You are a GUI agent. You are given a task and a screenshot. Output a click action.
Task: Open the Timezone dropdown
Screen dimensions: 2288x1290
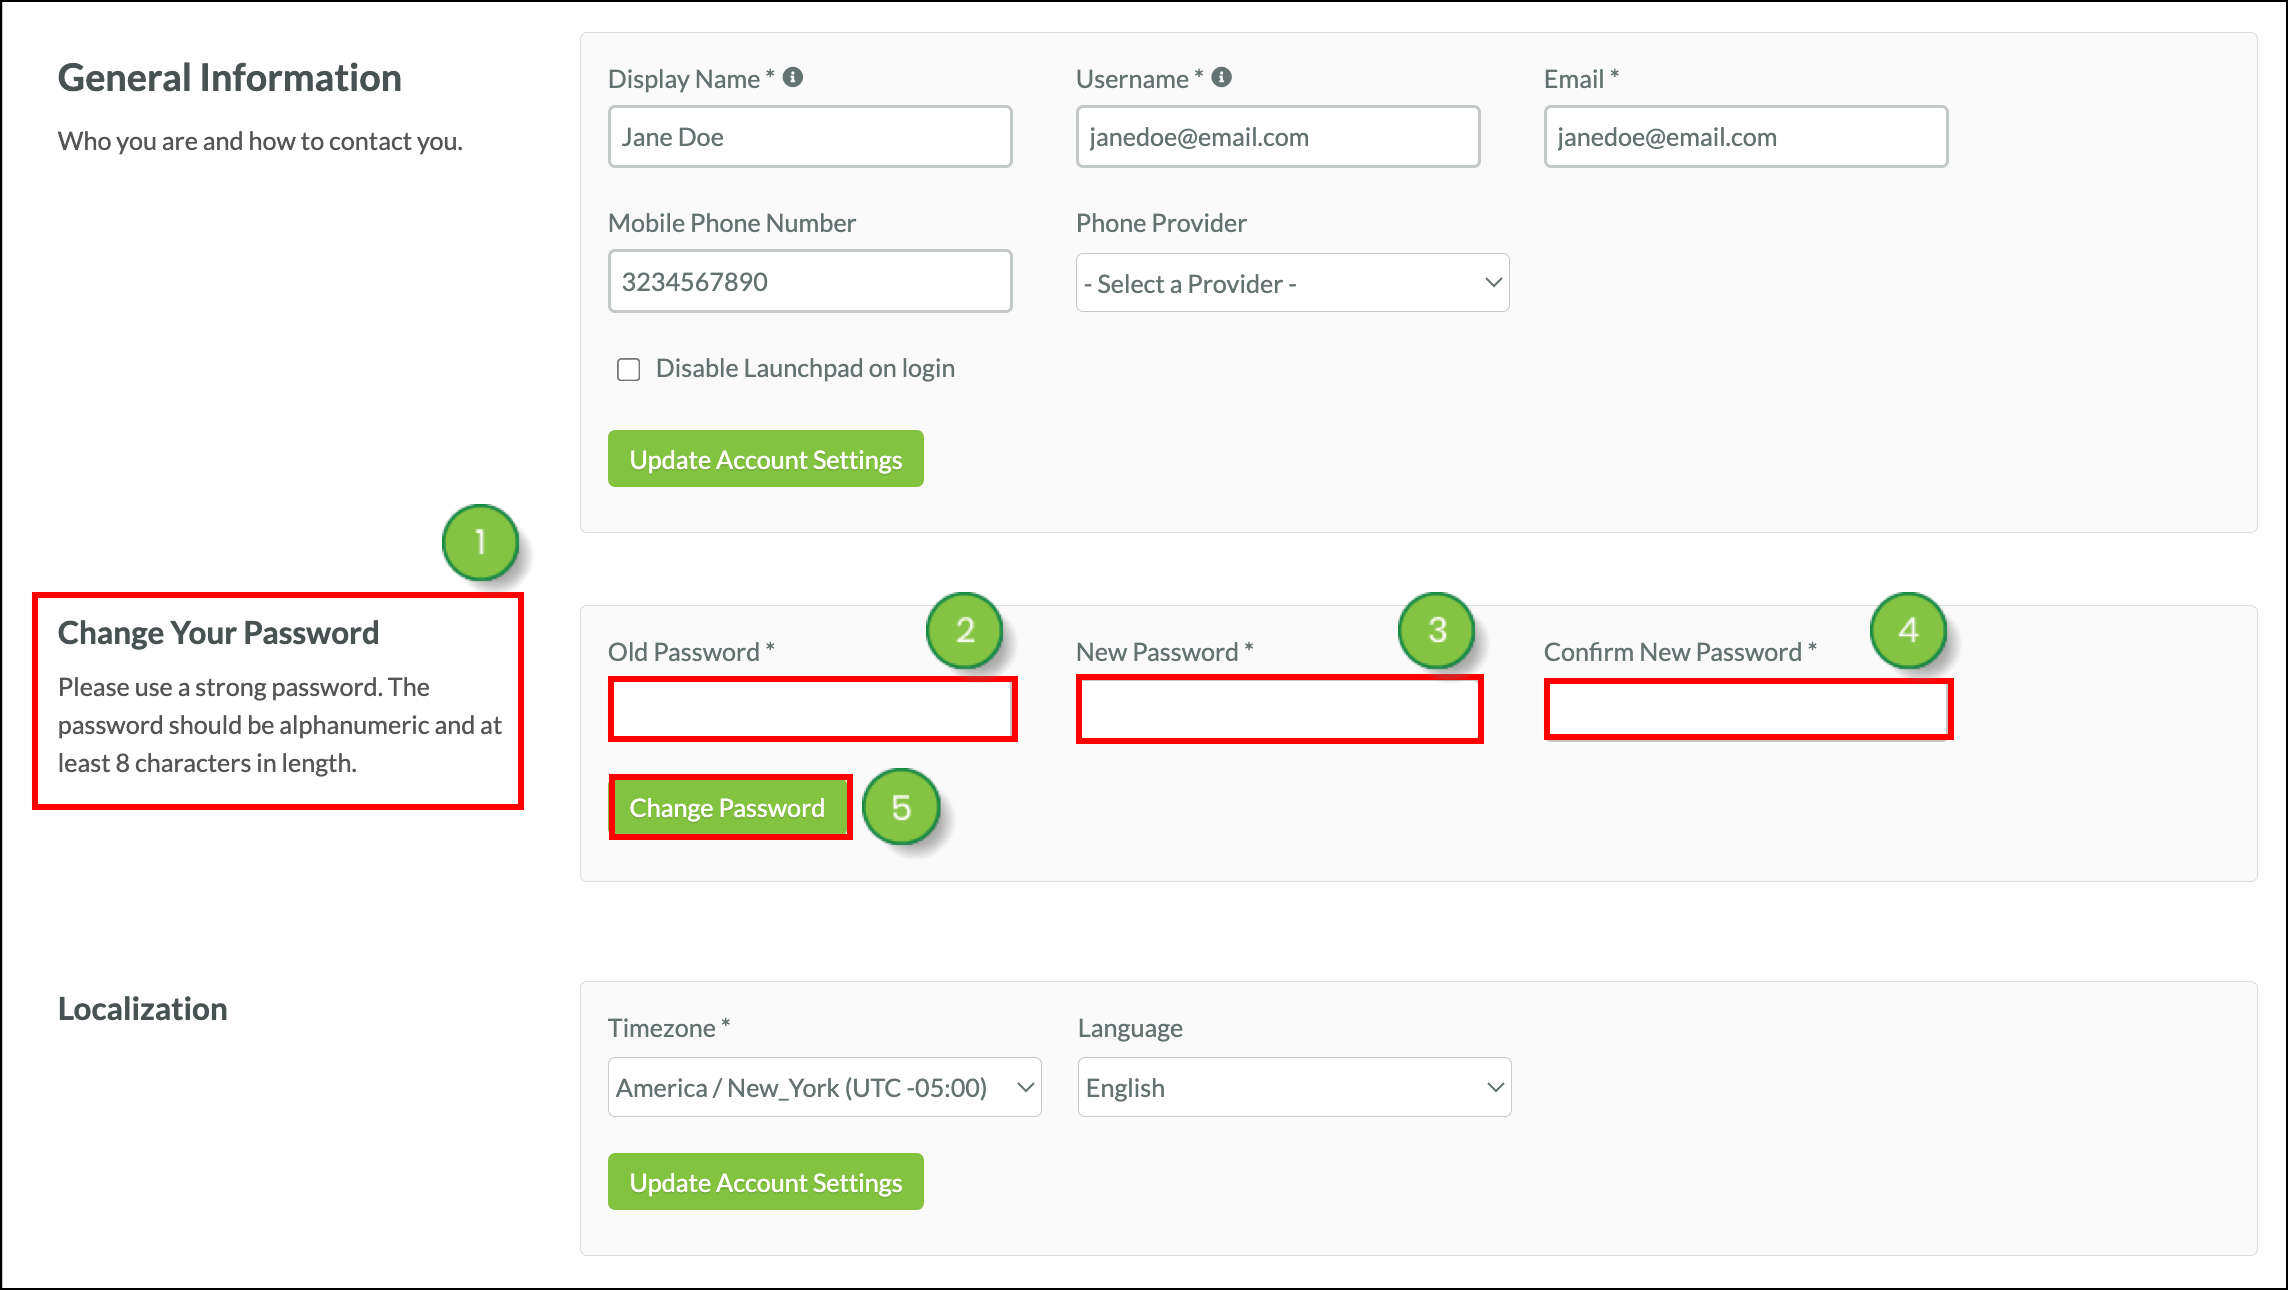pos(823,1087)
